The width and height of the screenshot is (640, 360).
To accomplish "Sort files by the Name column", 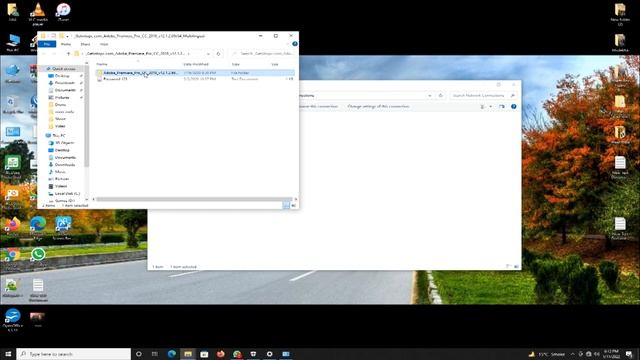I will [102, 64].
